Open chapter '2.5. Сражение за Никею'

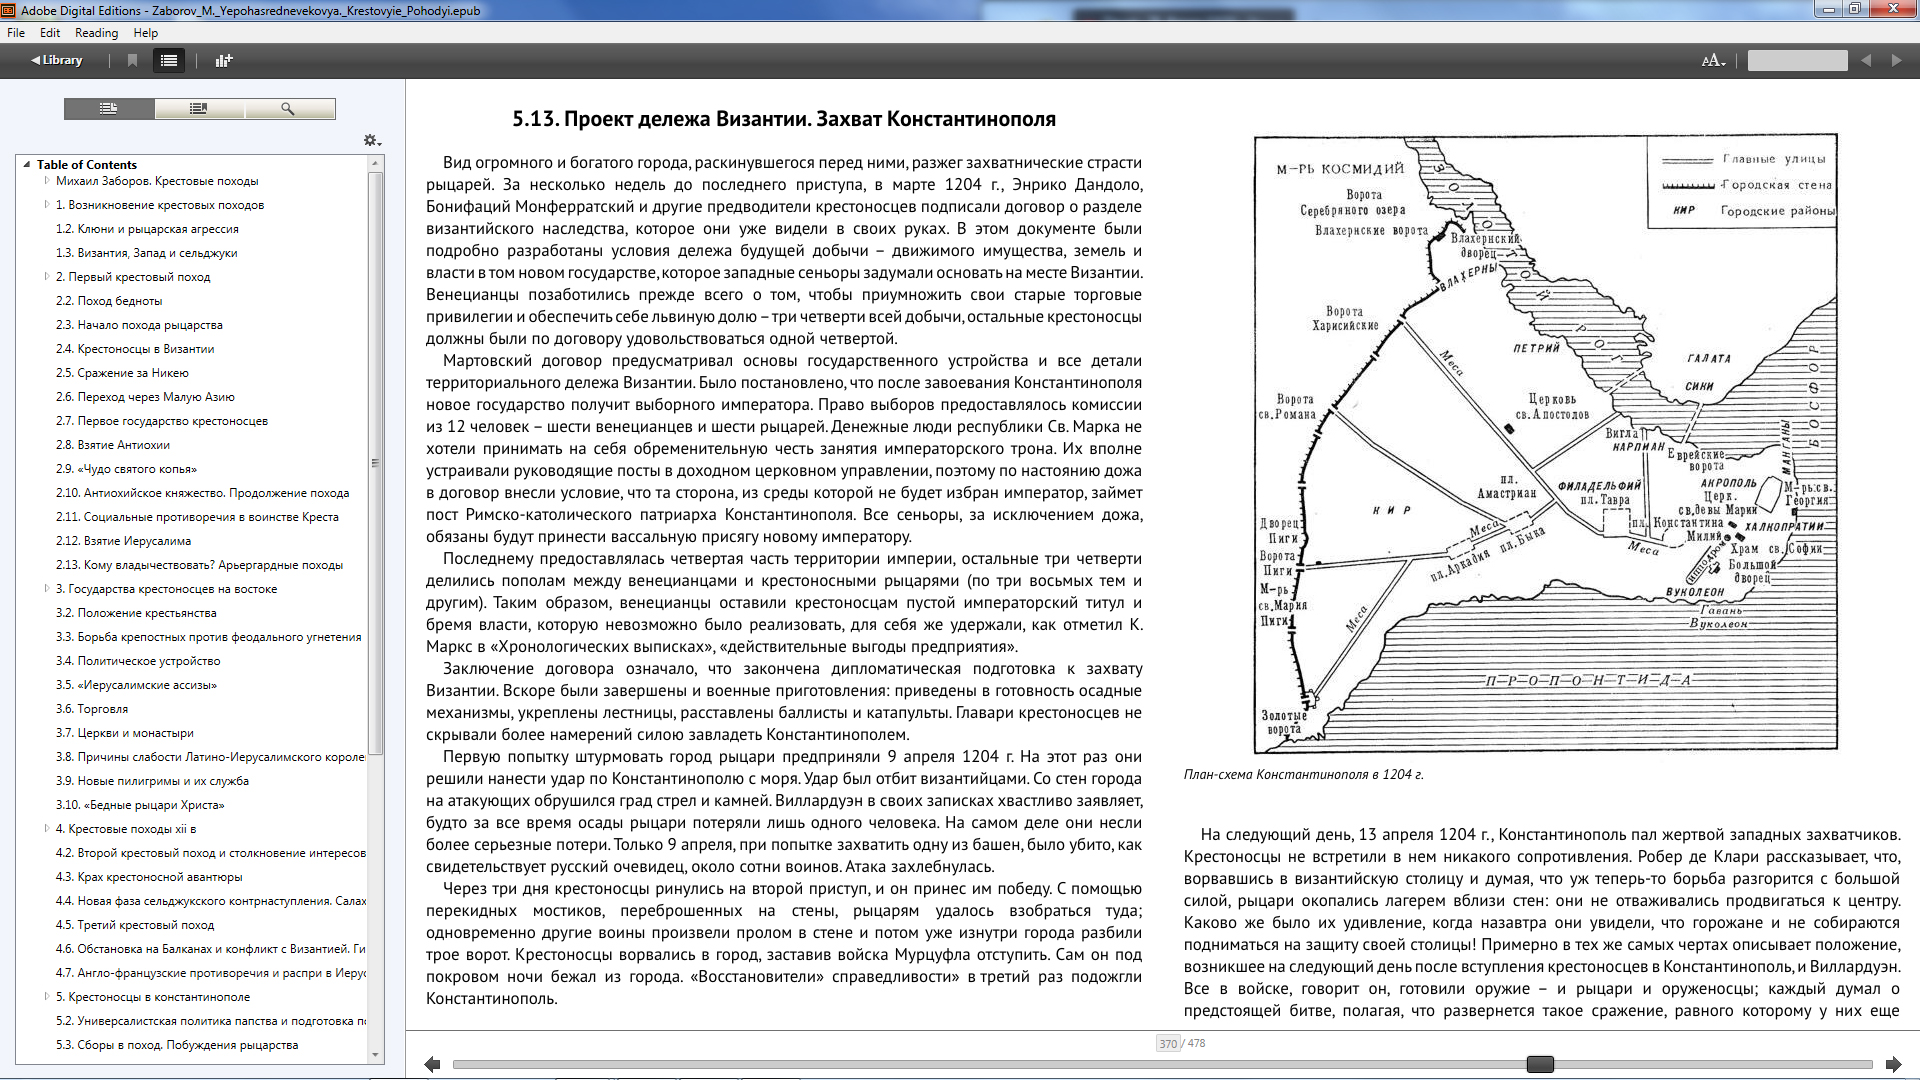122,373
